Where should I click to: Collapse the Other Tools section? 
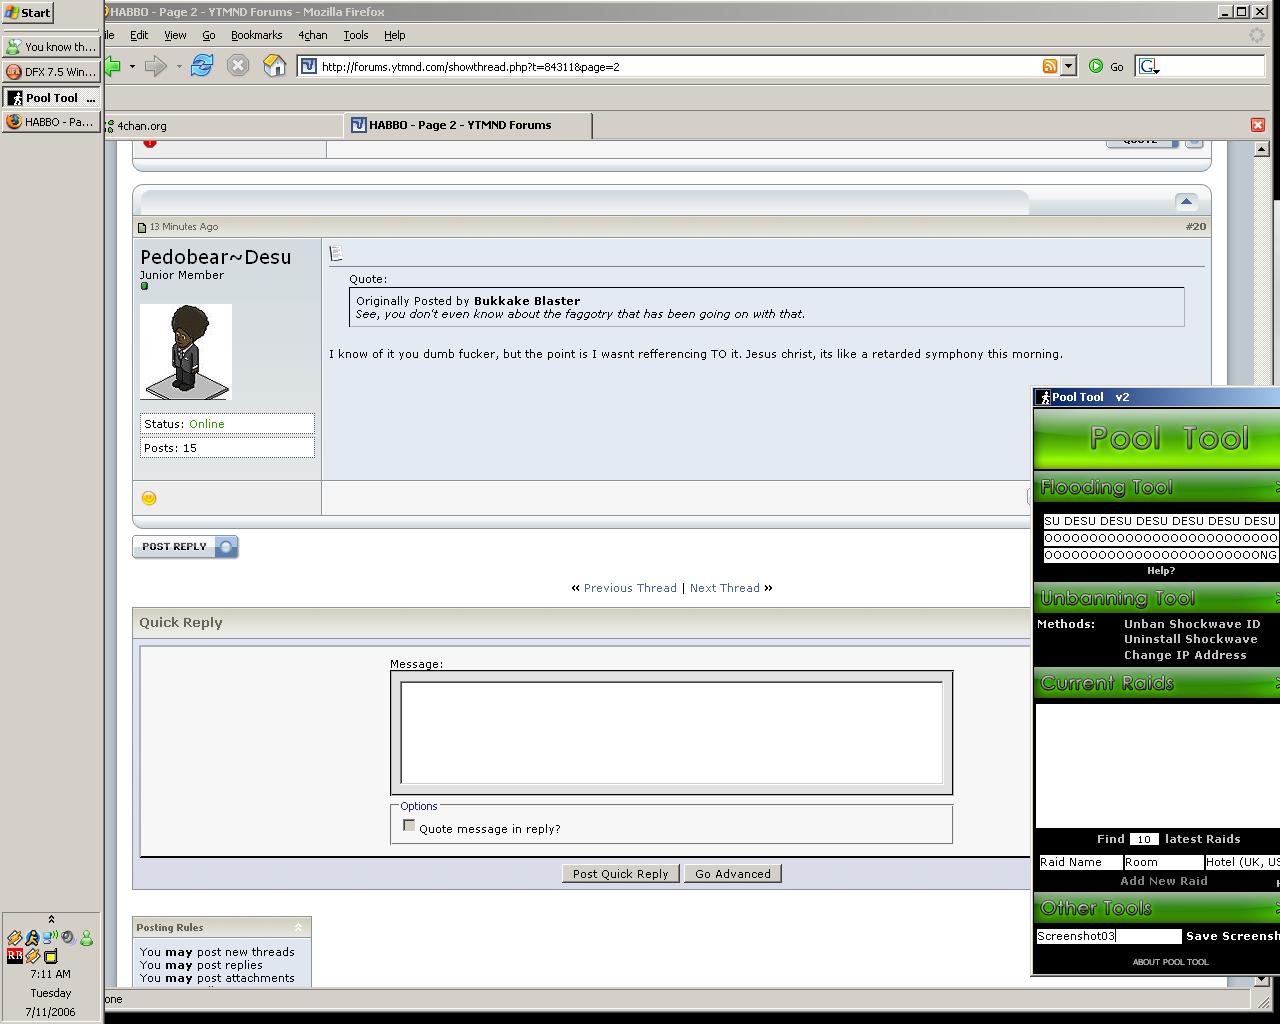[1276, 908]
